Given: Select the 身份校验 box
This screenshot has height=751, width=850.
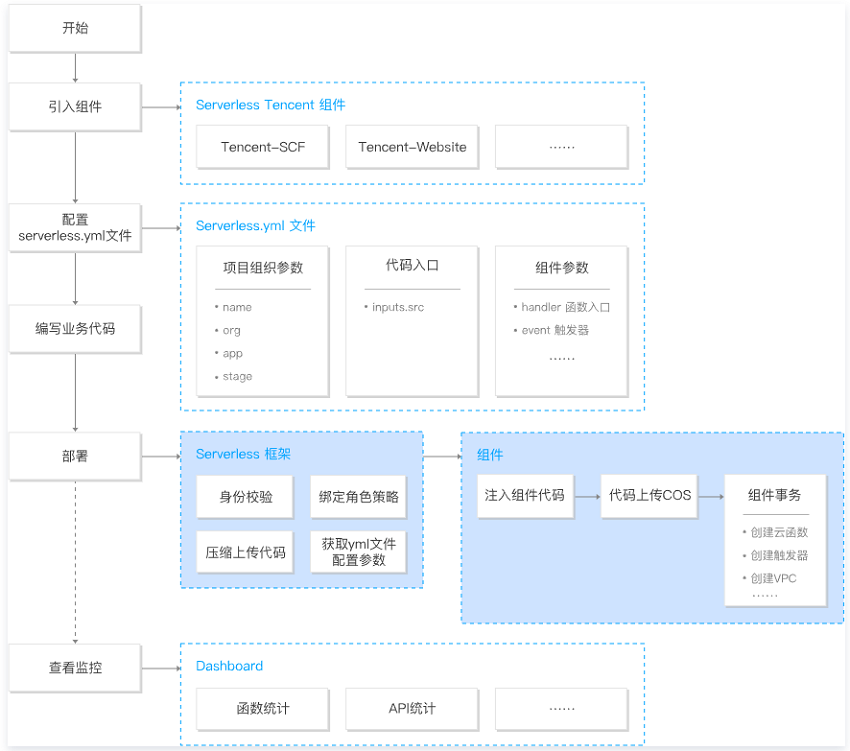Looking at the screenshot, I should 245,497.
